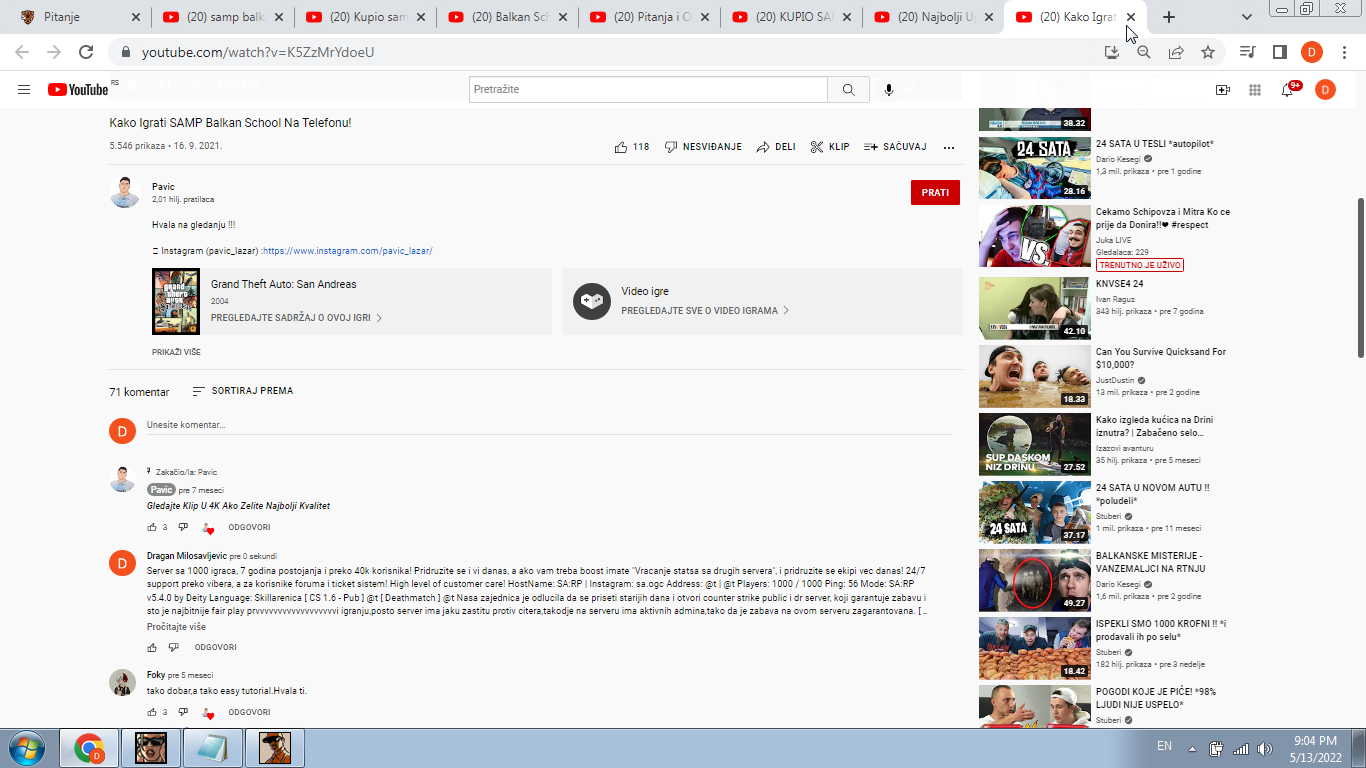Switch to the Balkan Sch tab
The width and height of the screenshot is (1366, 768).
[510, 17]
